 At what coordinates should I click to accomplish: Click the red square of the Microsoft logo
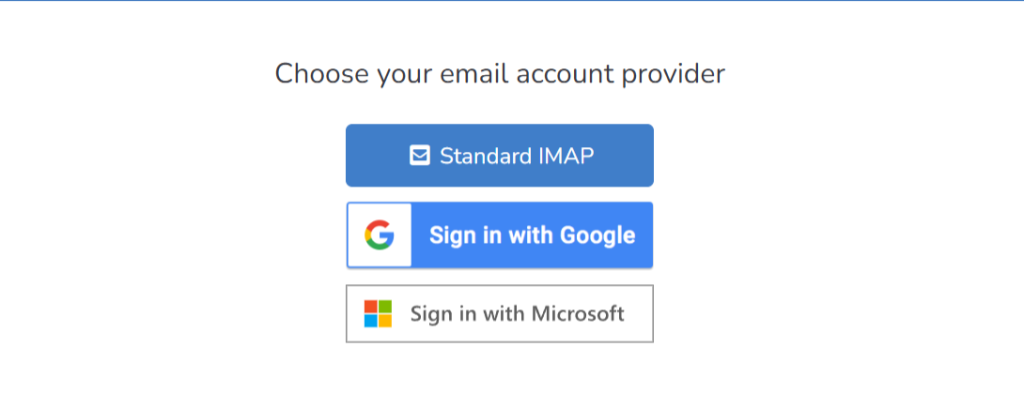coord(371,307)
